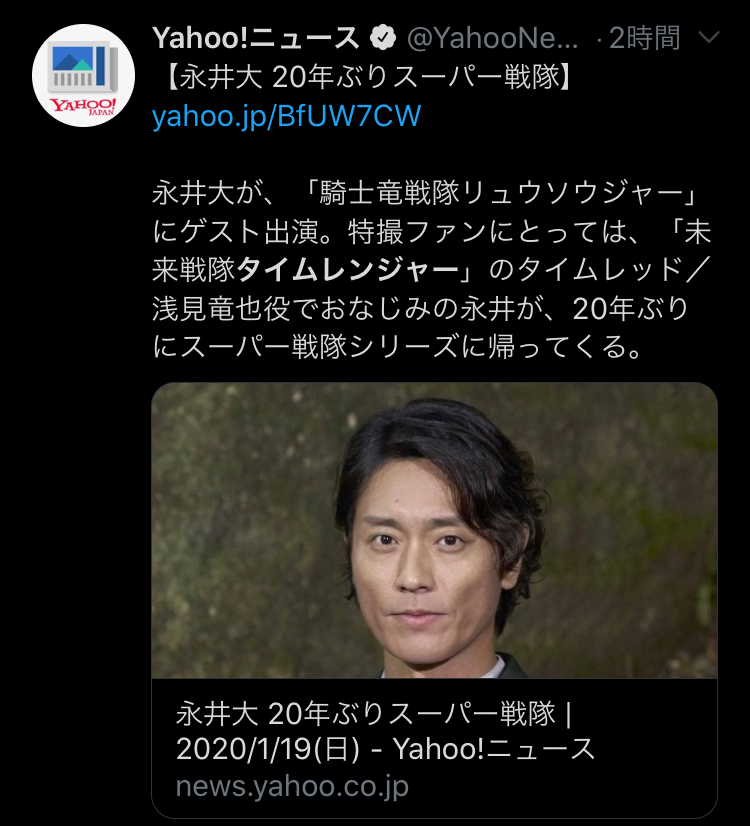
Task: Click the 騎士竜戦隊リュウソウジャー text in the tweet
Action: [x=500, y=193]
